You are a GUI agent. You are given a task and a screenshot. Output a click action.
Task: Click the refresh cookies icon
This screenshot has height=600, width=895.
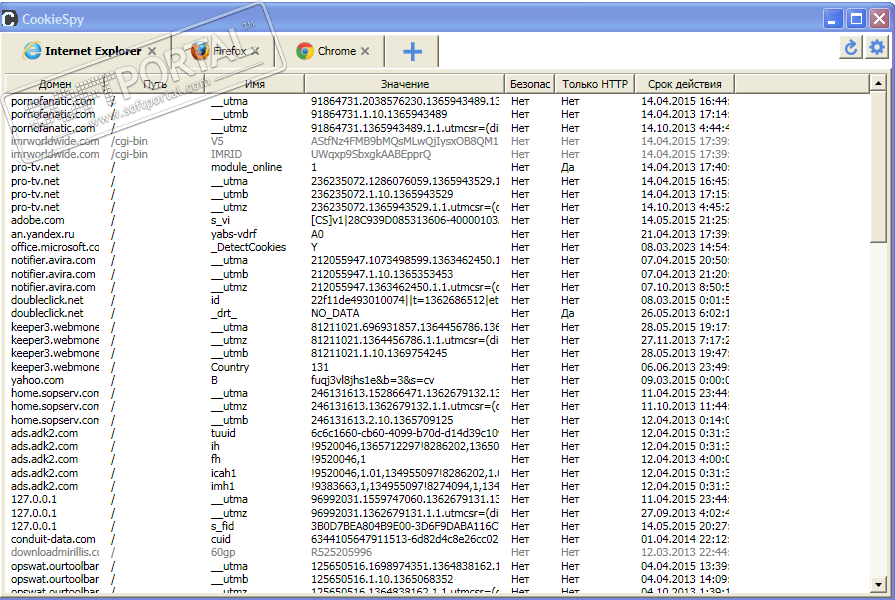click(x=850, y=47)
